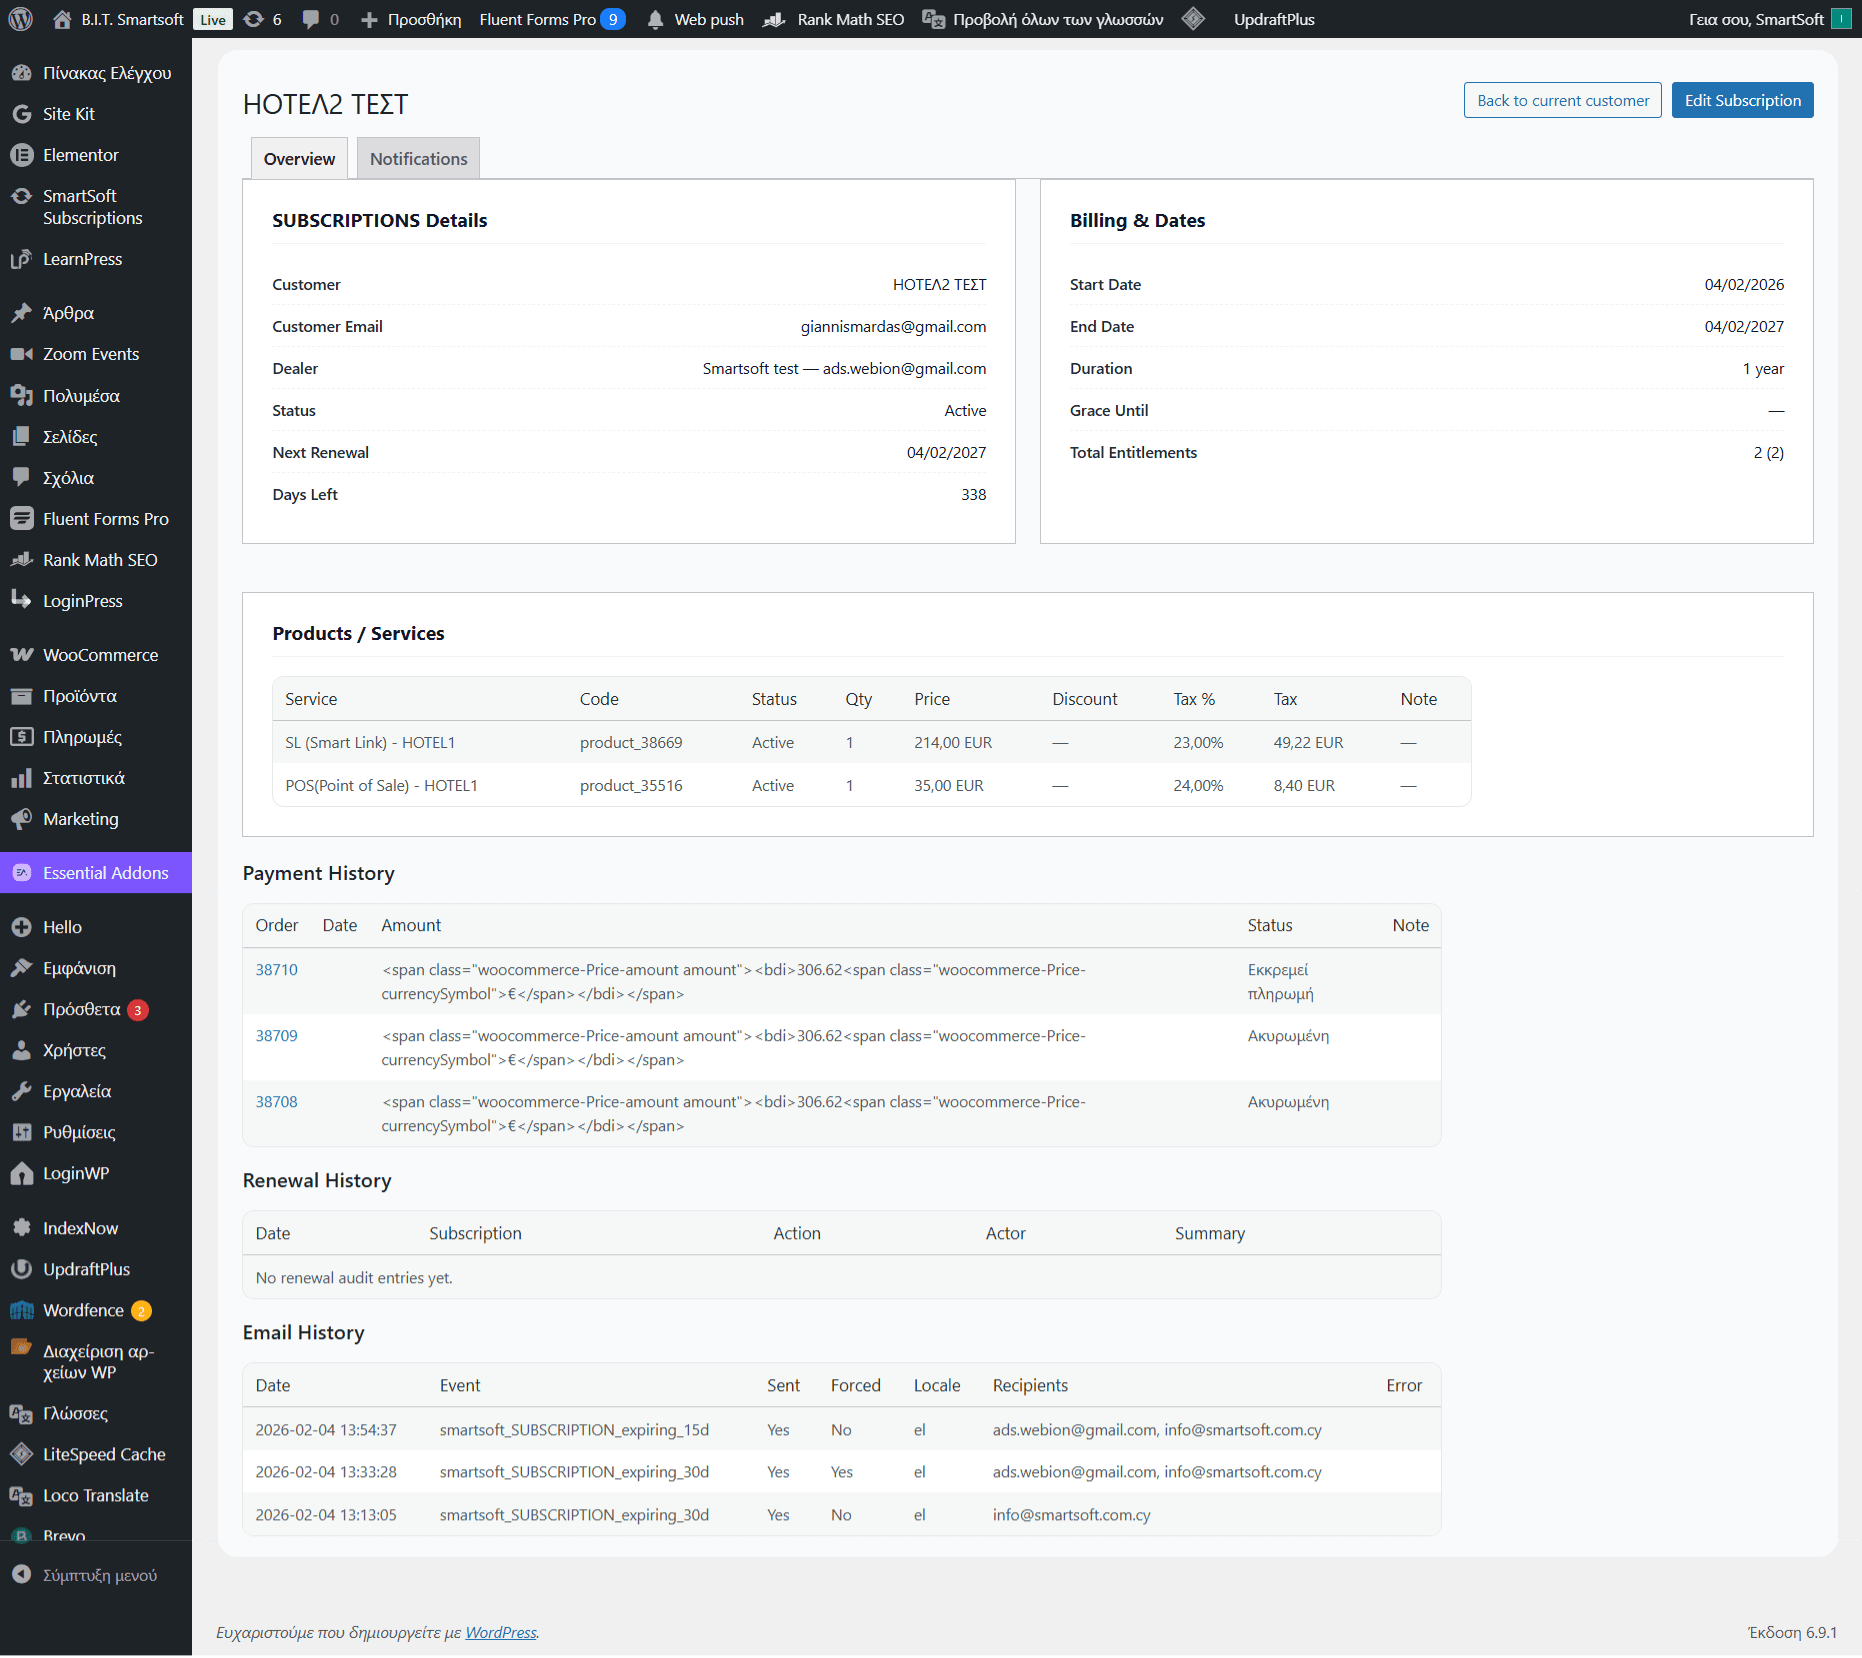Open Wordfence from the sidebar
This screenshot has width=1862, height=1658.
tap(83, 1310)
